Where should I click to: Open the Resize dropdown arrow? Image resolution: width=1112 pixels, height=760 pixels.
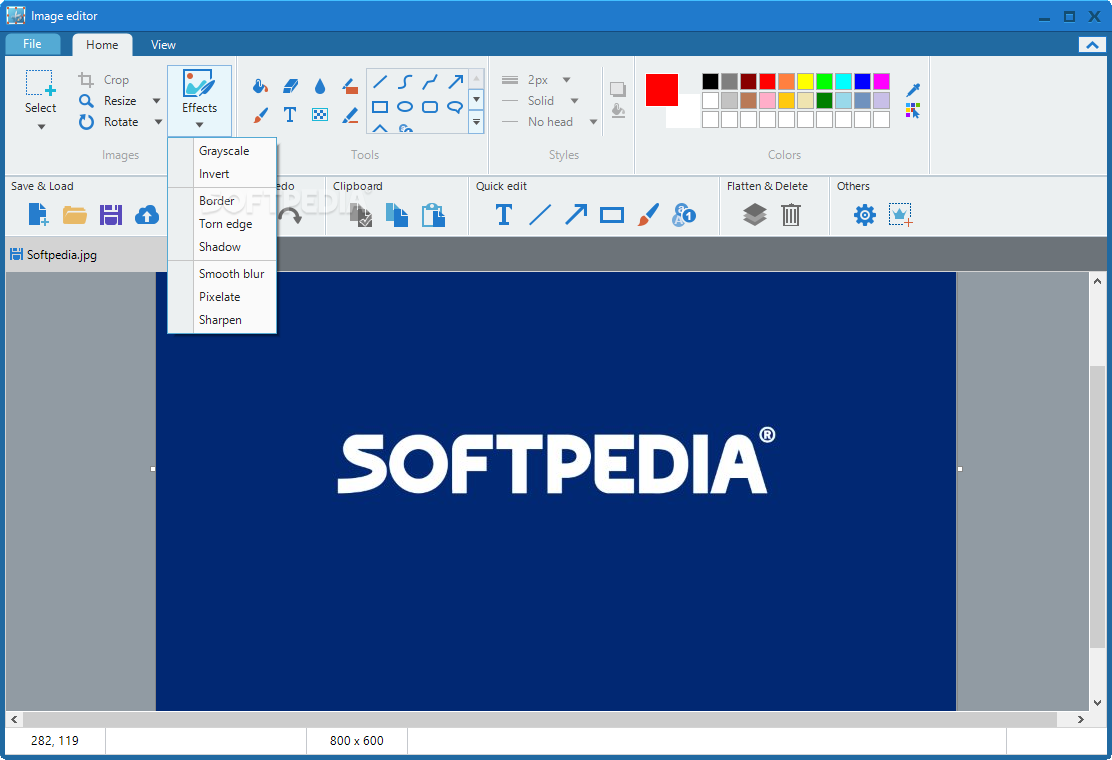pyautogui.click(x=157, y=101)
